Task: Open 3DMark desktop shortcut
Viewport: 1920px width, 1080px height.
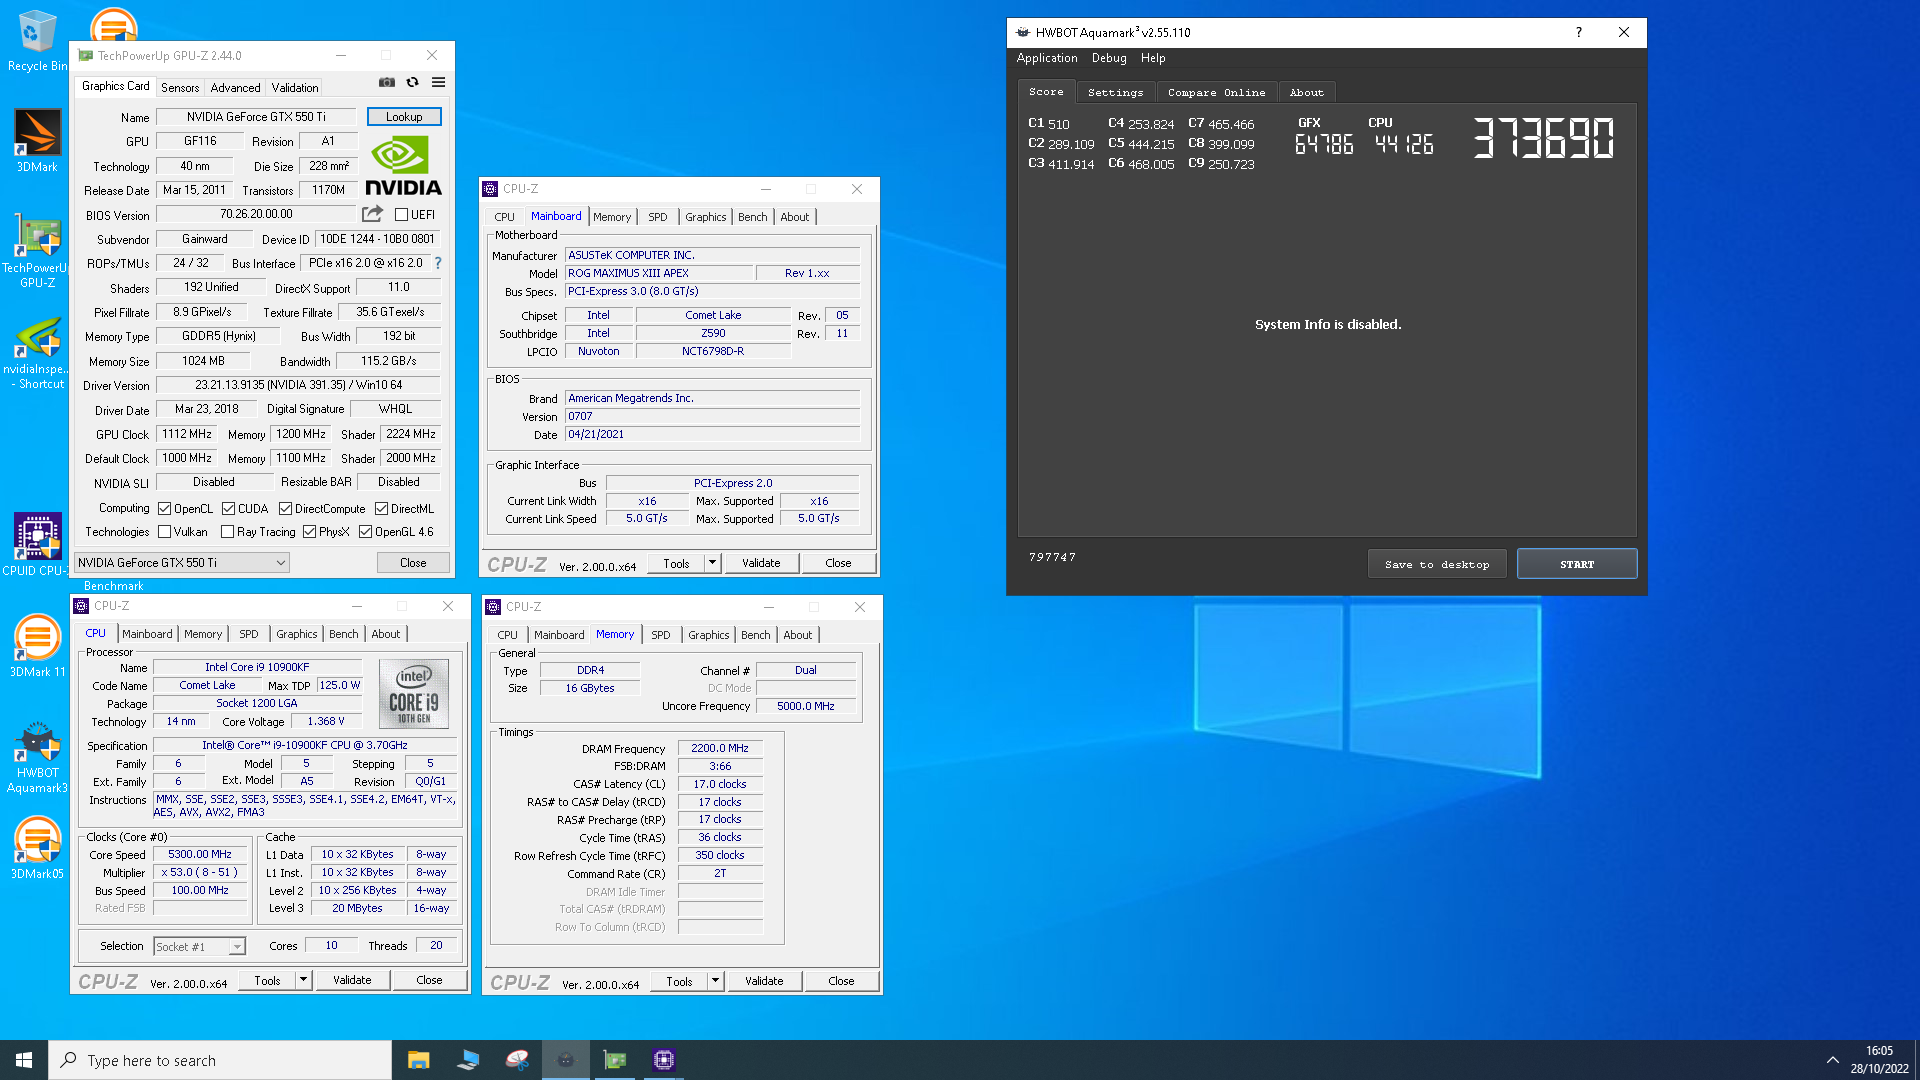Action: point(37,141)
